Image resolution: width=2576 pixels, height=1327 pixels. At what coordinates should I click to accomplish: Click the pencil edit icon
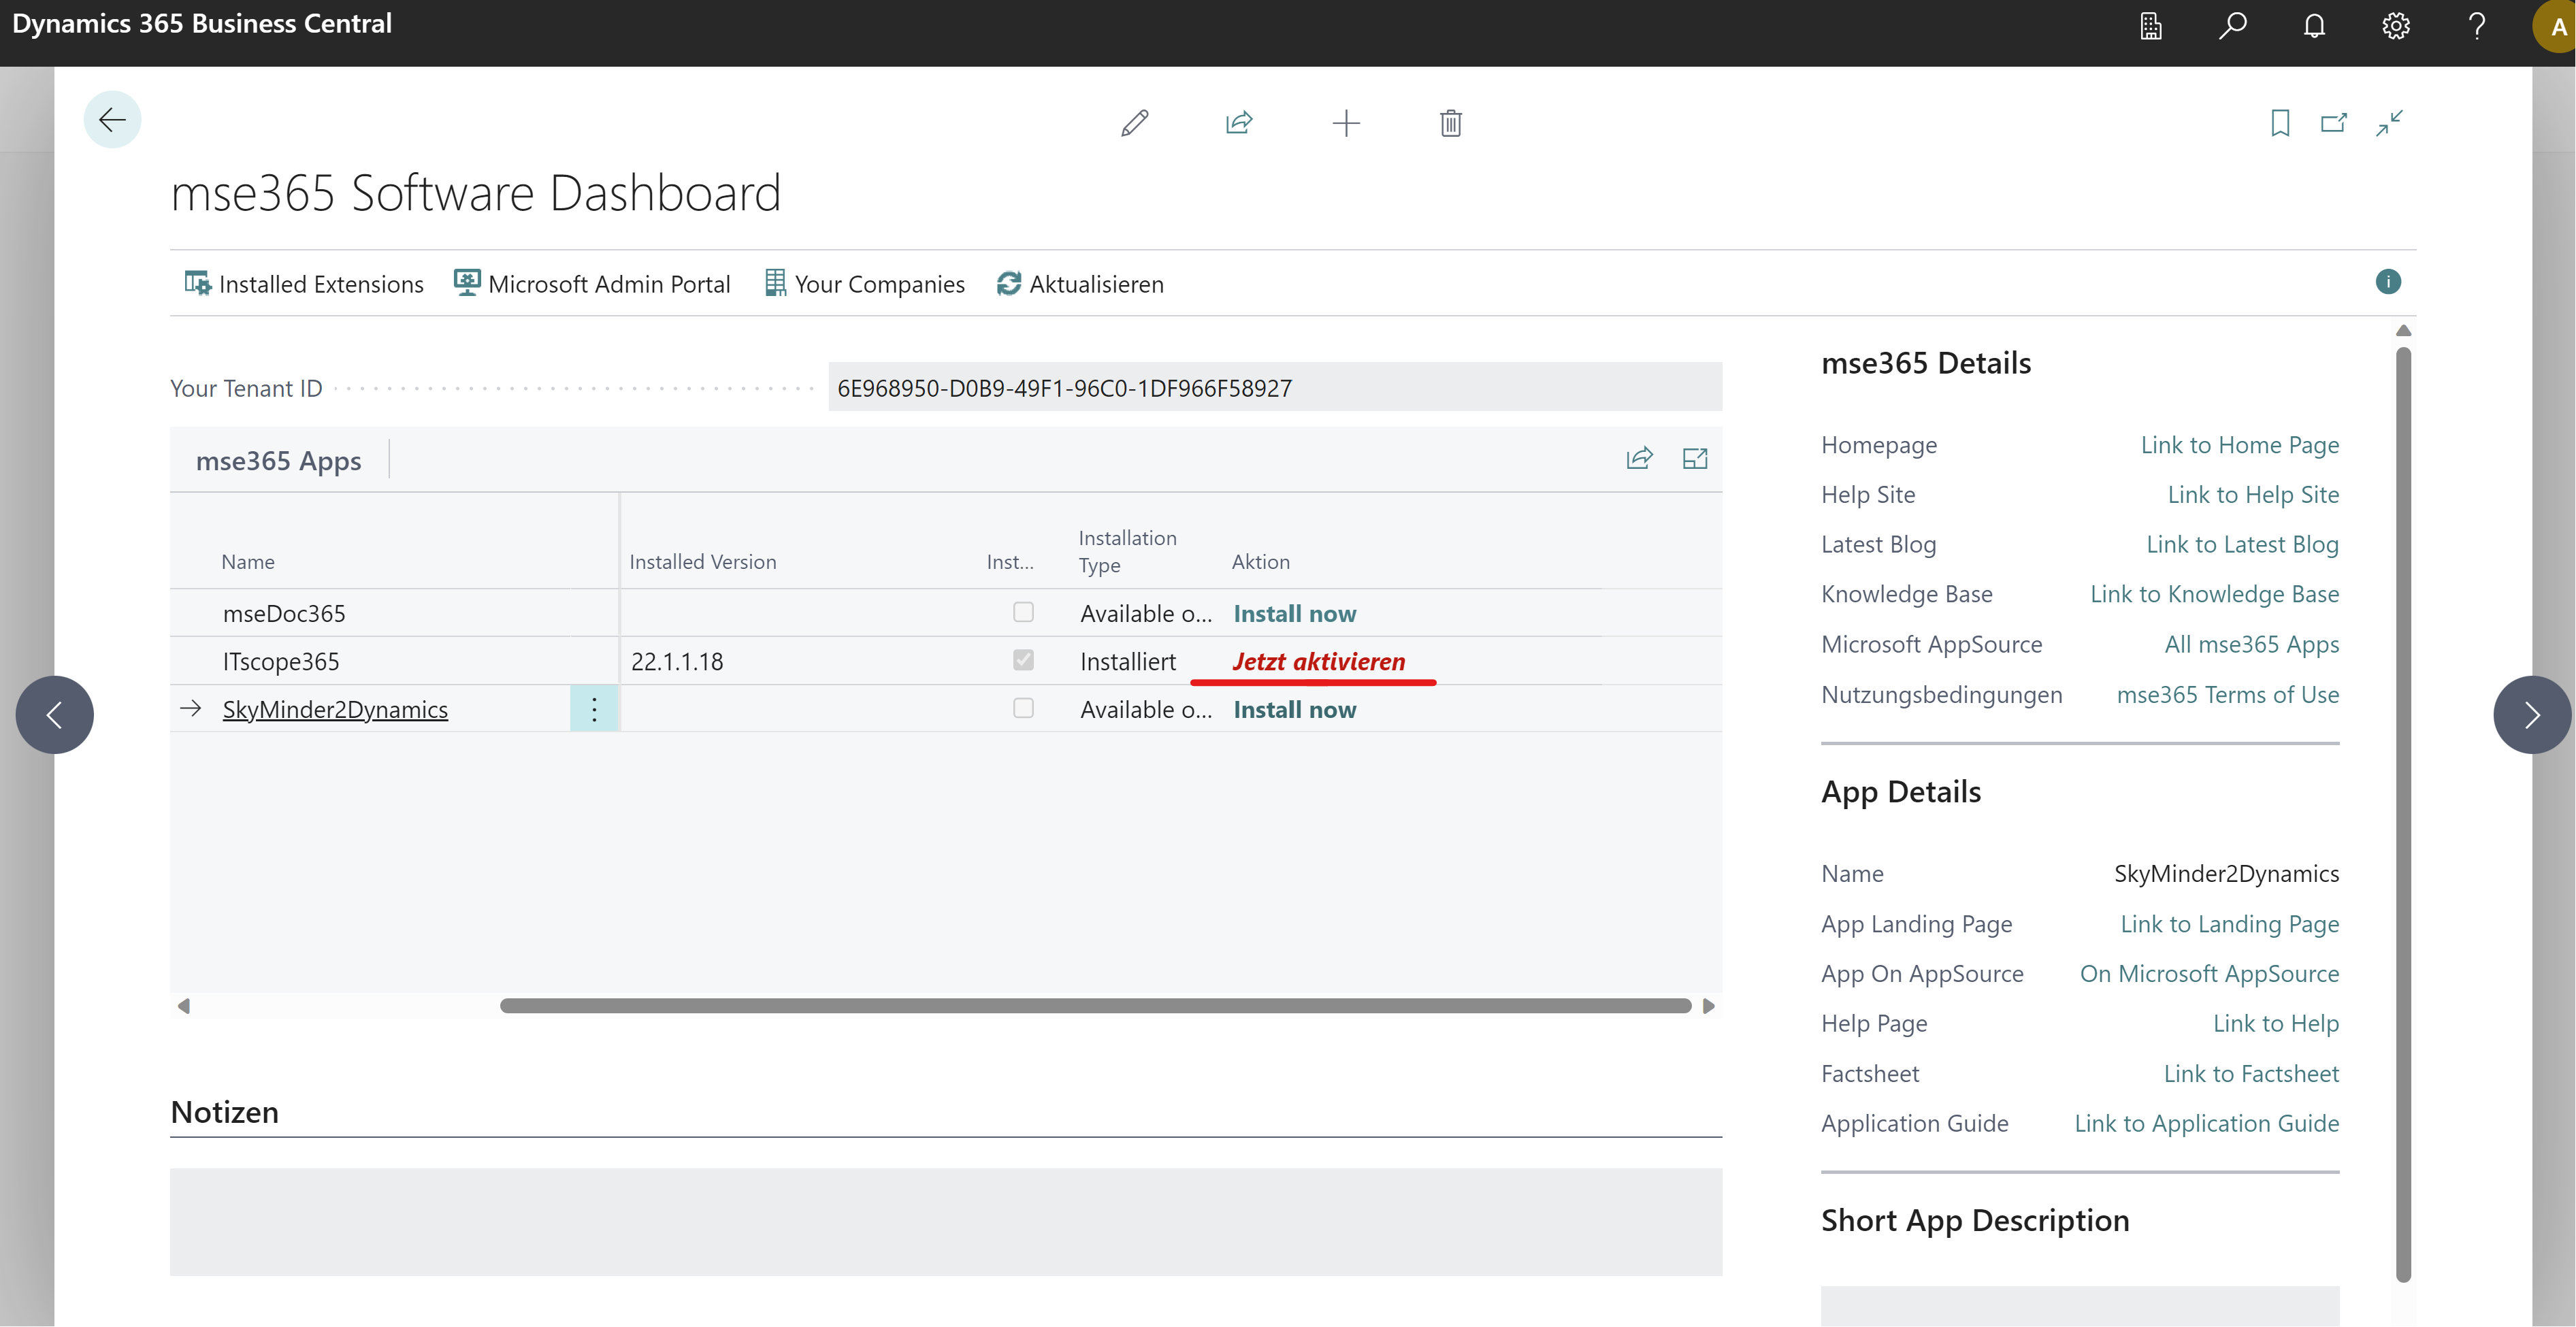(x=1134, y=123)
